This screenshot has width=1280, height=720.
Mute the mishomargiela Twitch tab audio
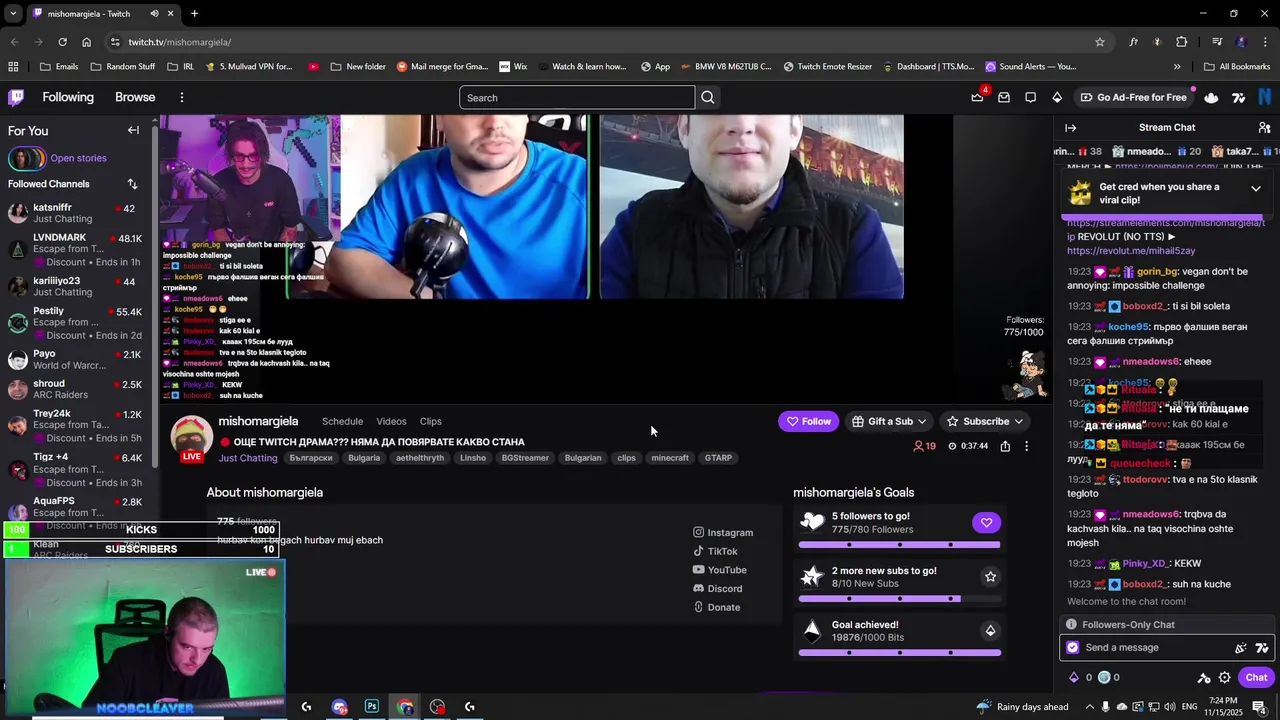(x=154, y=14)
